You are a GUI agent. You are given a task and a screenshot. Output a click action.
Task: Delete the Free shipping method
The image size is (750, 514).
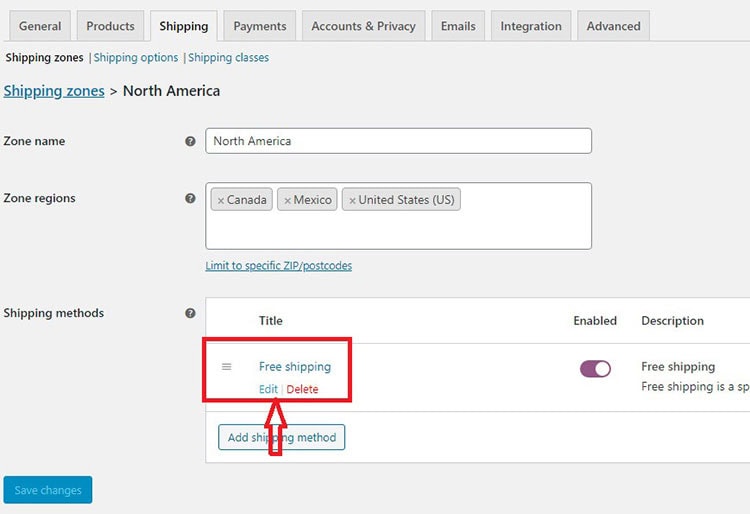(x=302, y=389)
